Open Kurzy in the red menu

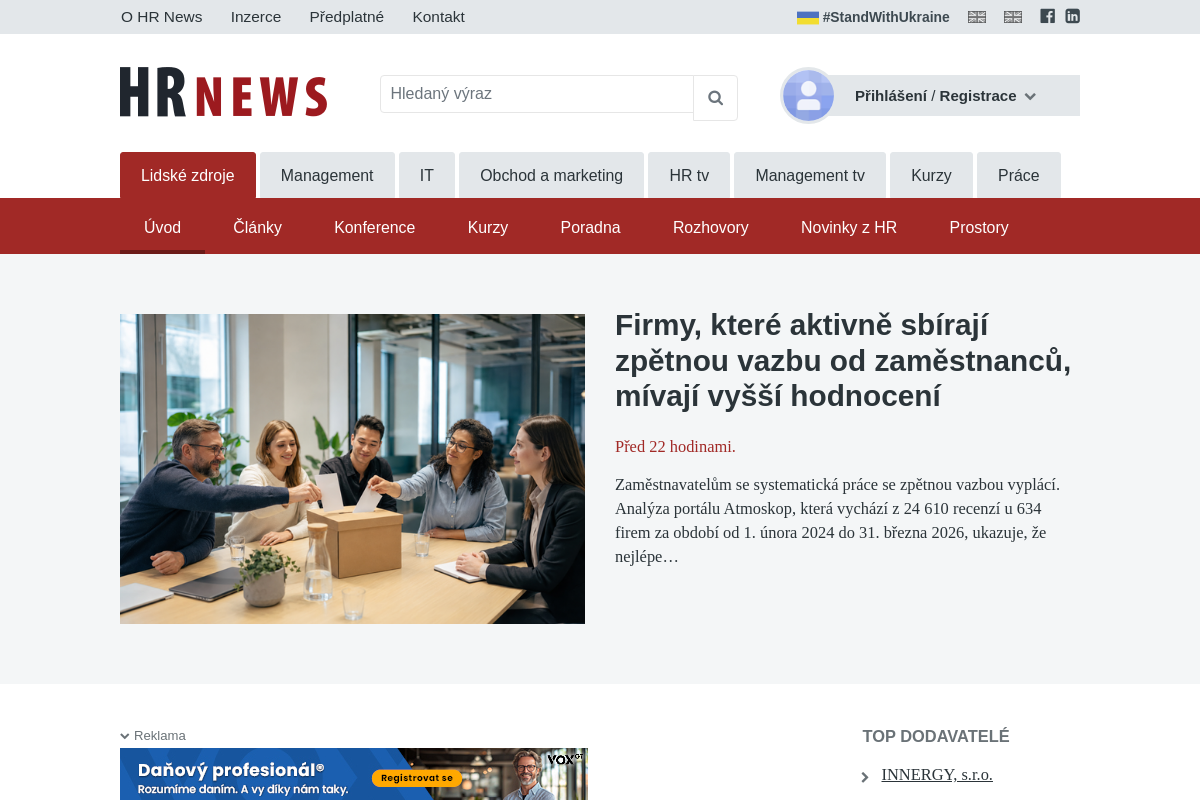(x=488, y=227)
